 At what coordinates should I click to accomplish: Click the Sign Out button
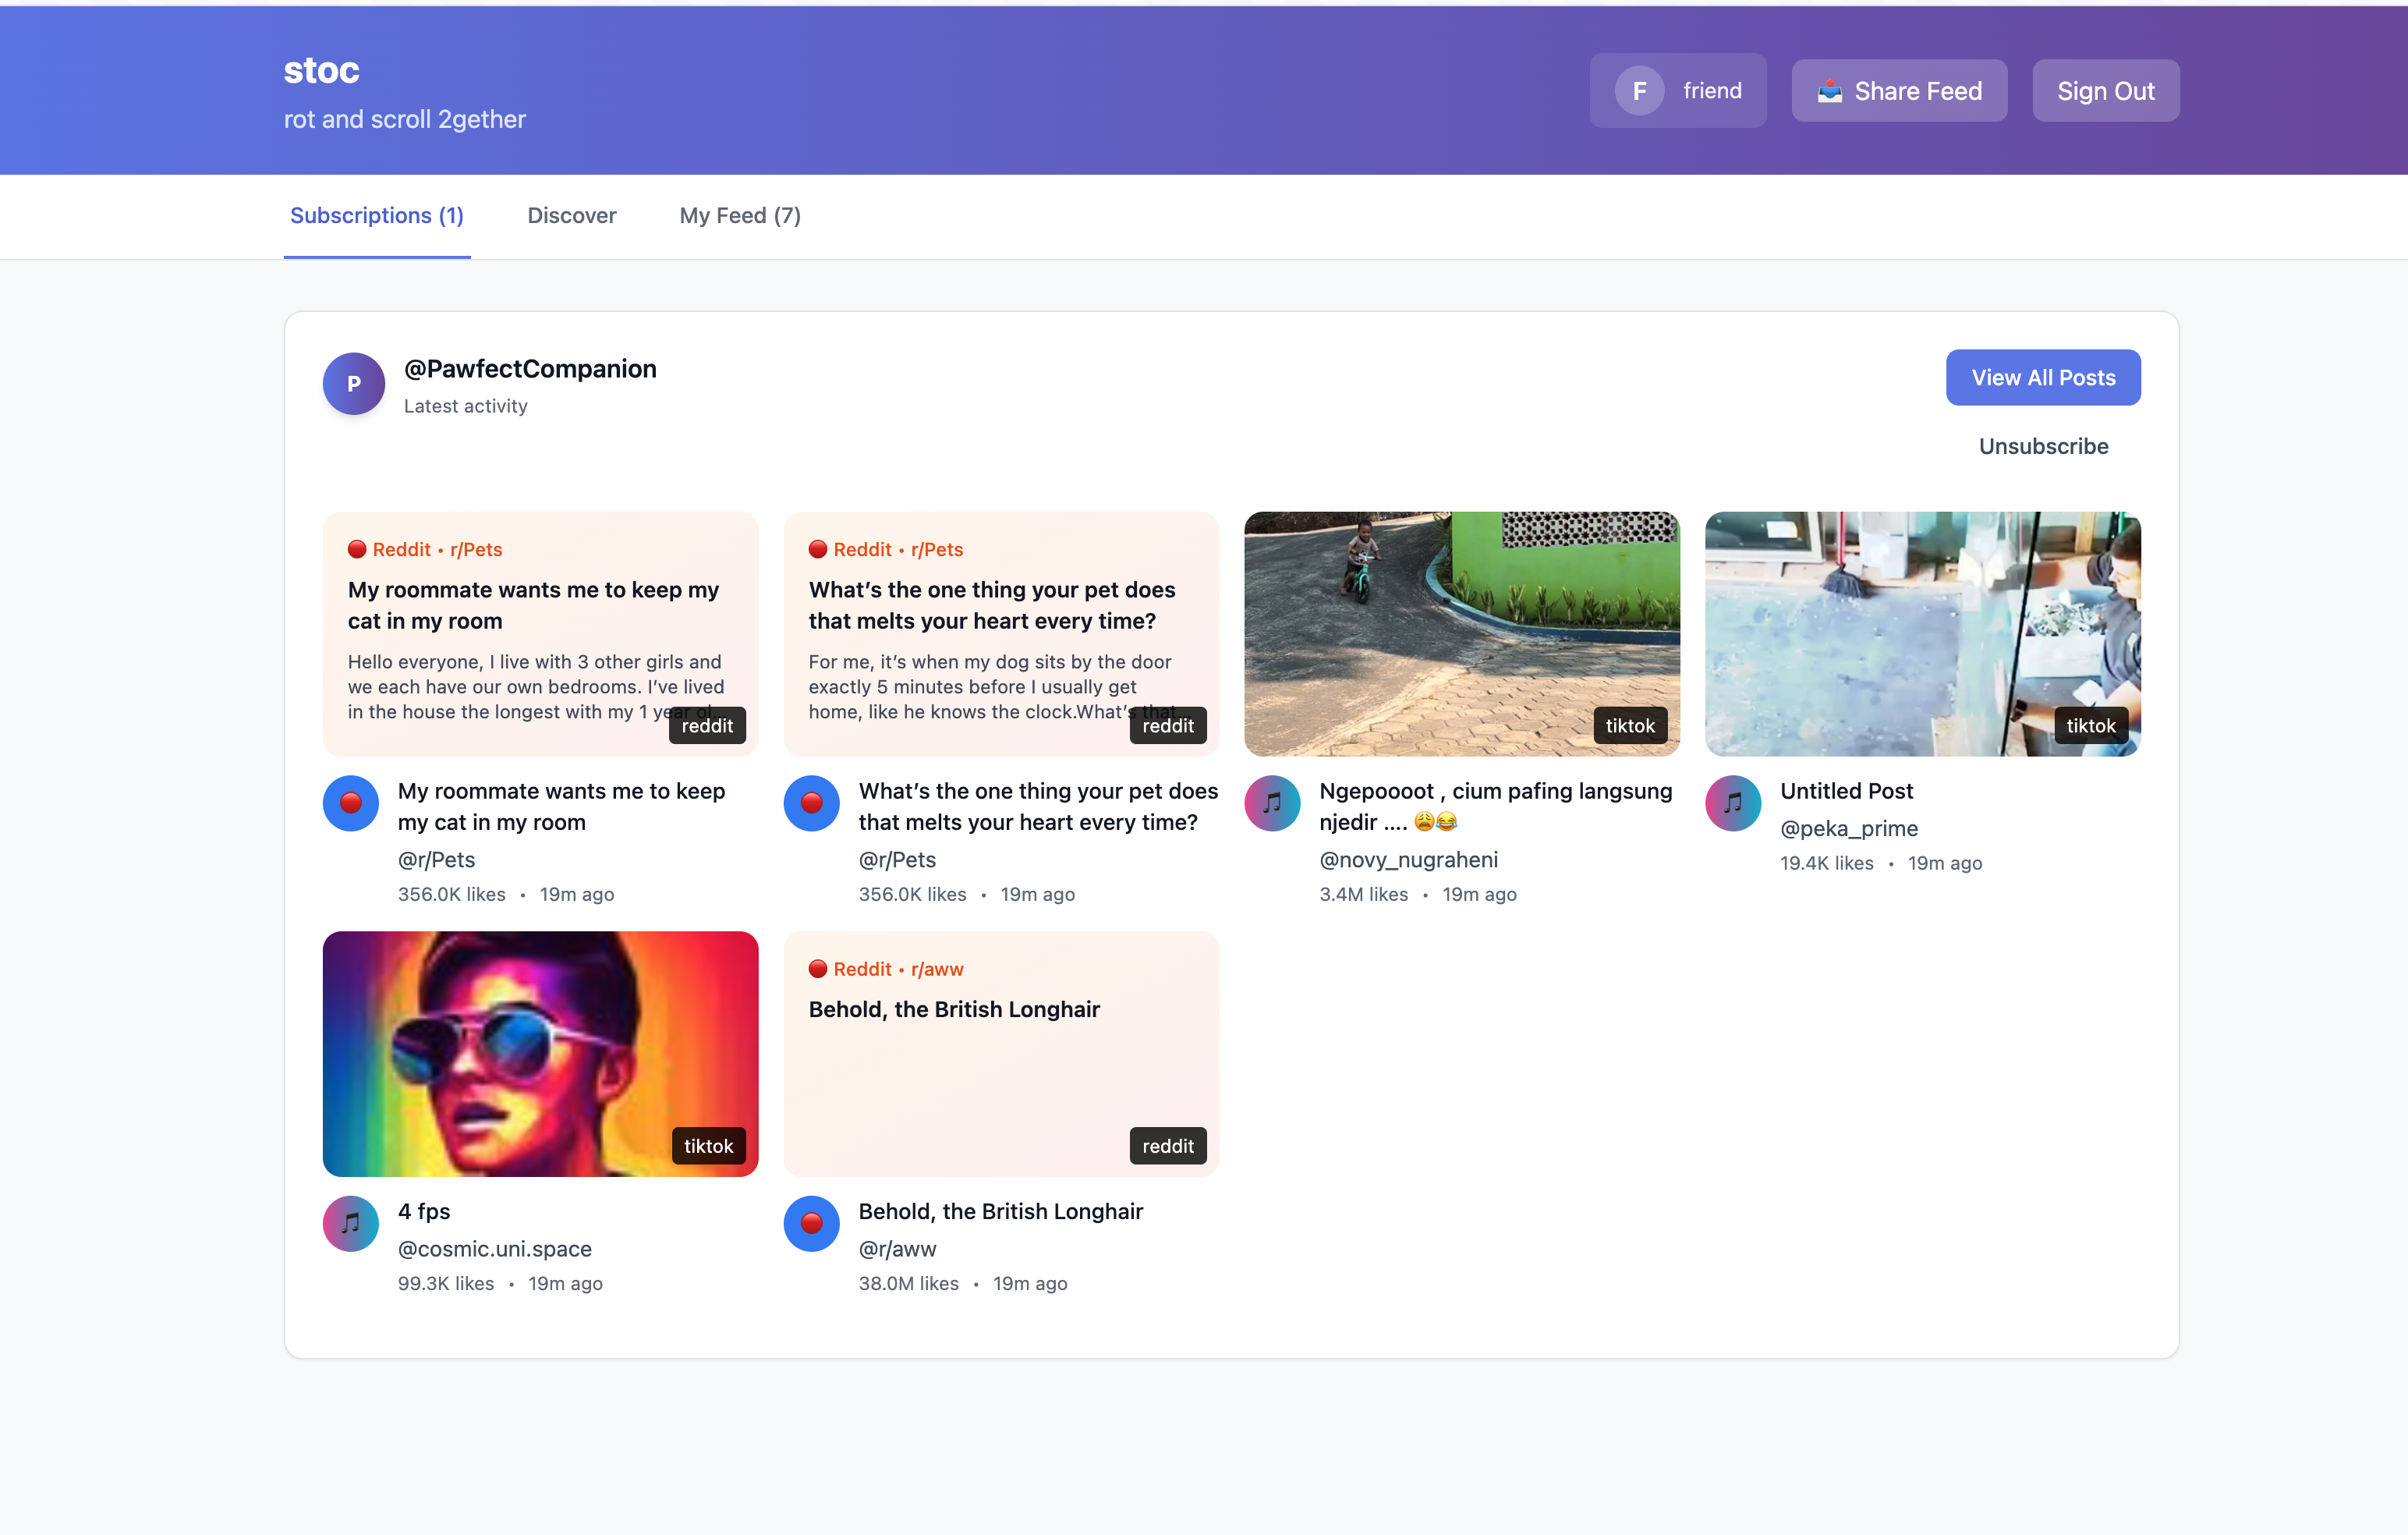click(2105, 91)
